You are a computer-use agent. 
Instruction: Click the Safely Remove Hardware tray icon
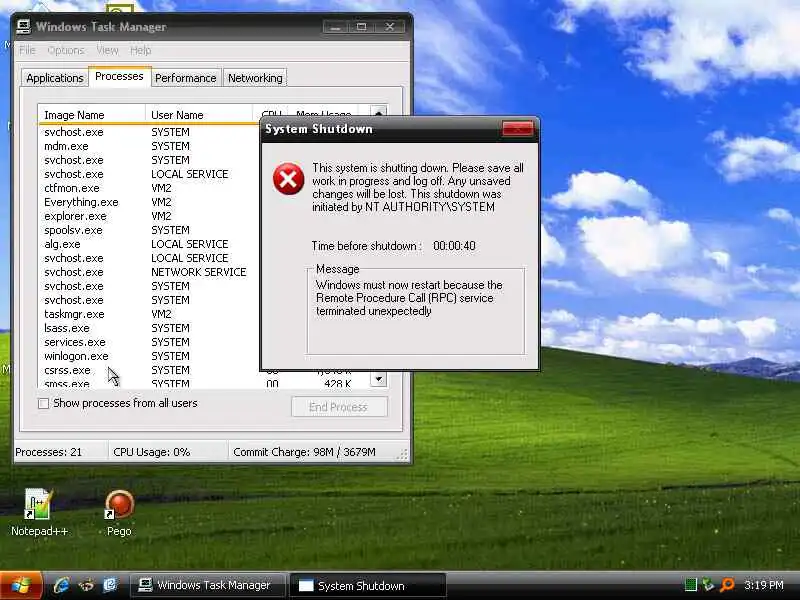[x=708, y=585]
